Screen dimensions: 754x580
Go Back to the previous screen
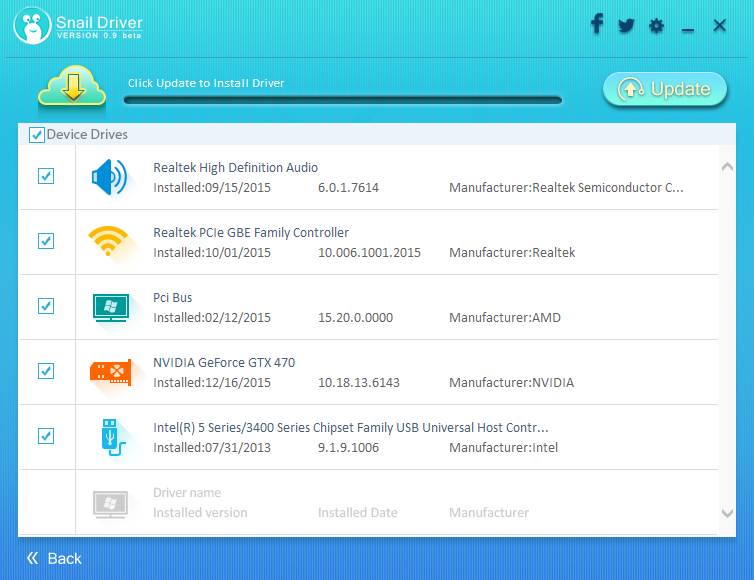click(x=54, y=558)
